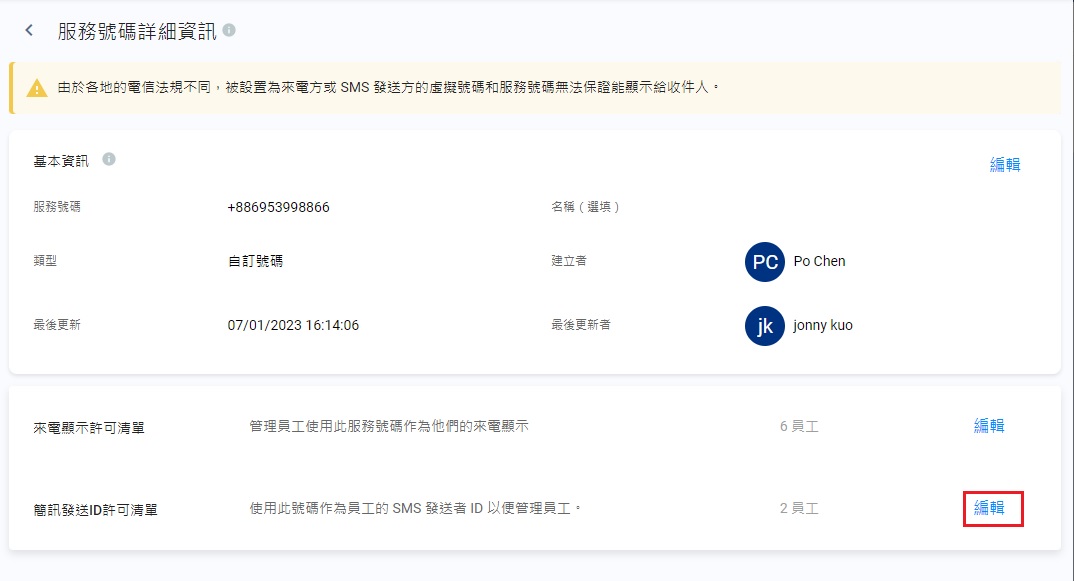Click the 2 員工 count
Image resolution: width=1074 pixels, height=581 pixels.
tap(799, 508)
